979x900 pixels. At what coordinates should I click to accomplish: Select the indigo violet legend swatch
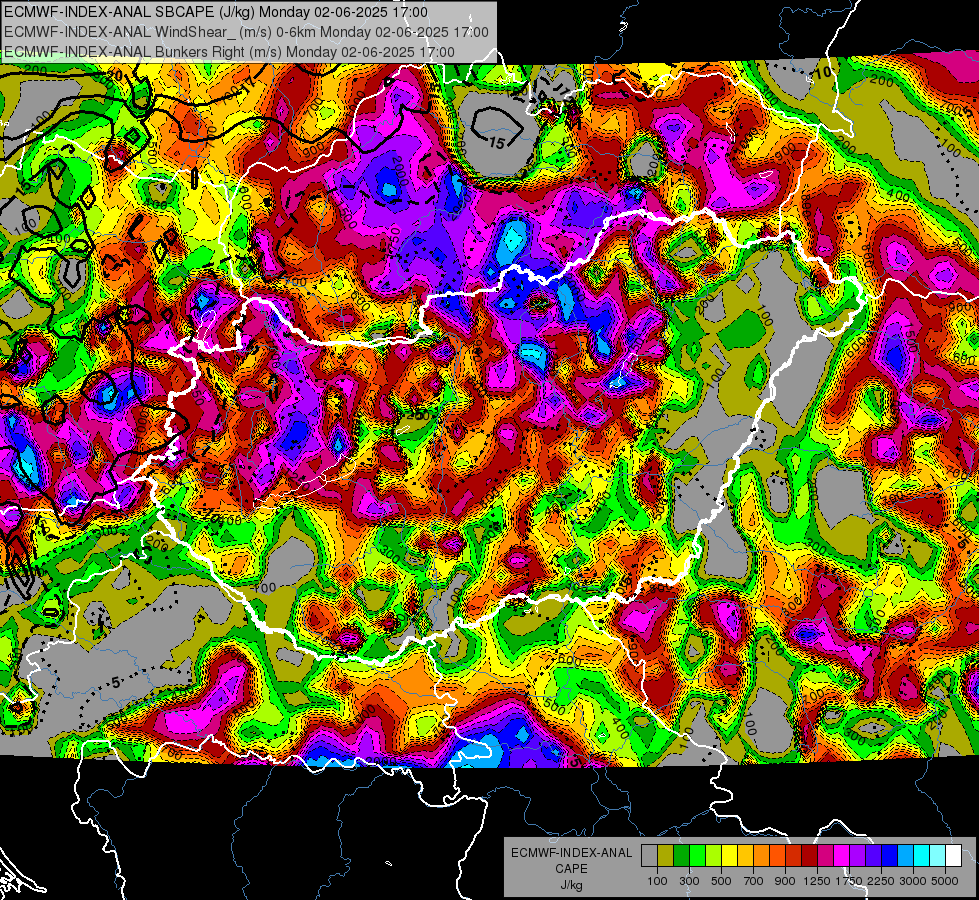pyautogui.click(x=874, y=855)
